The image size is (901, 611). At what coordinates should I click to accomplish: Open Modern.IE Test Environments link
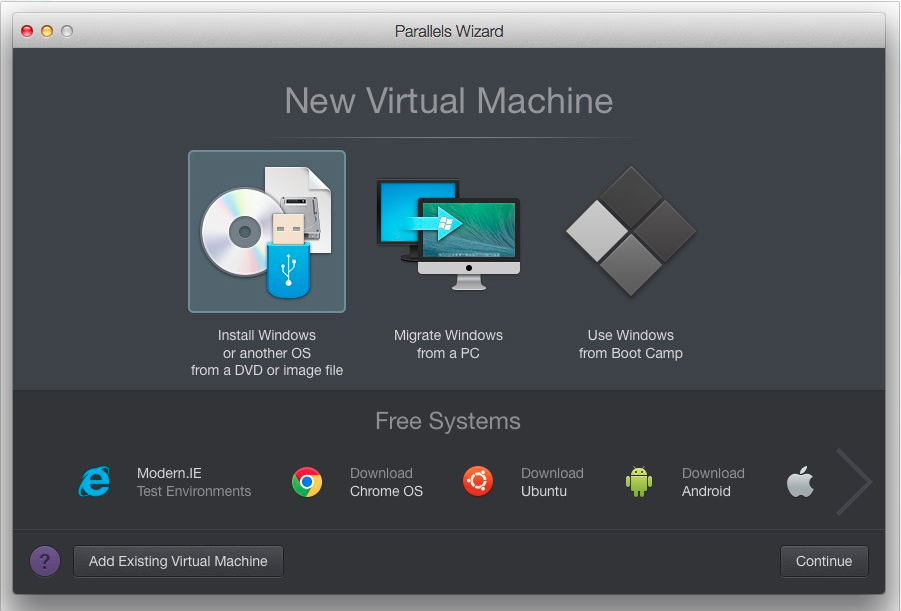tap(194, 482)
